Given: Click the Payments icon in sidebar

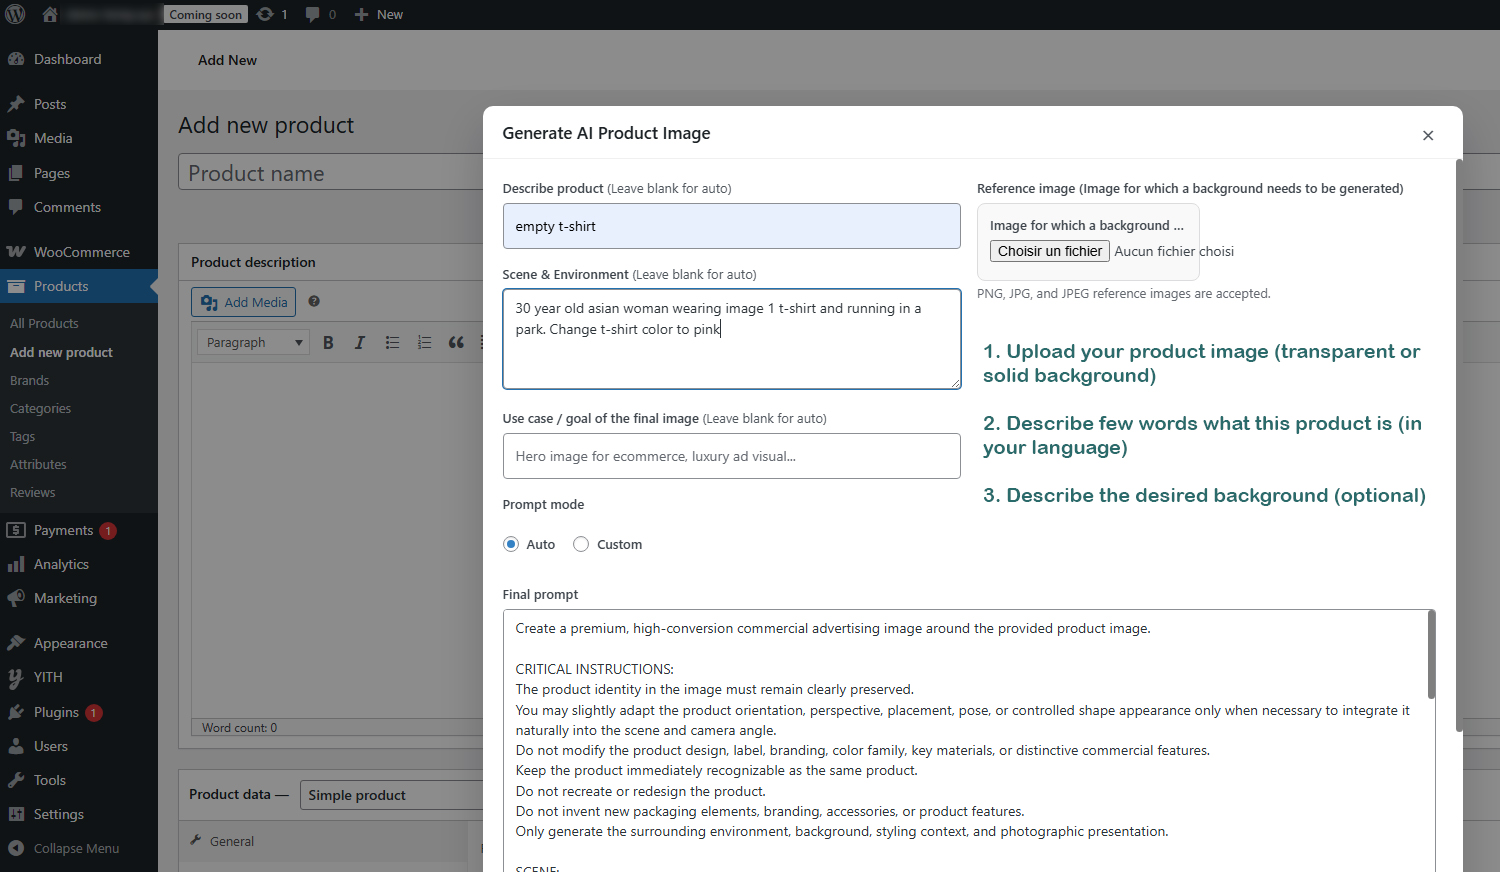Looking at the screenshot, I should 16,530.
